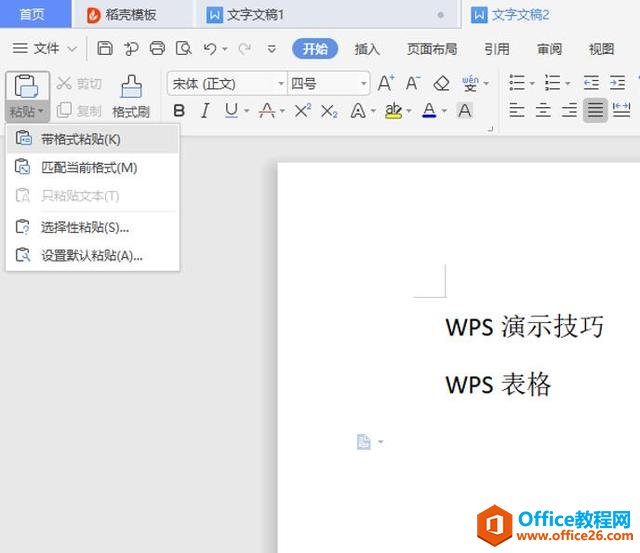Click the Print icon in quick toolbar

pyautogui.click(x=157, y=49)
